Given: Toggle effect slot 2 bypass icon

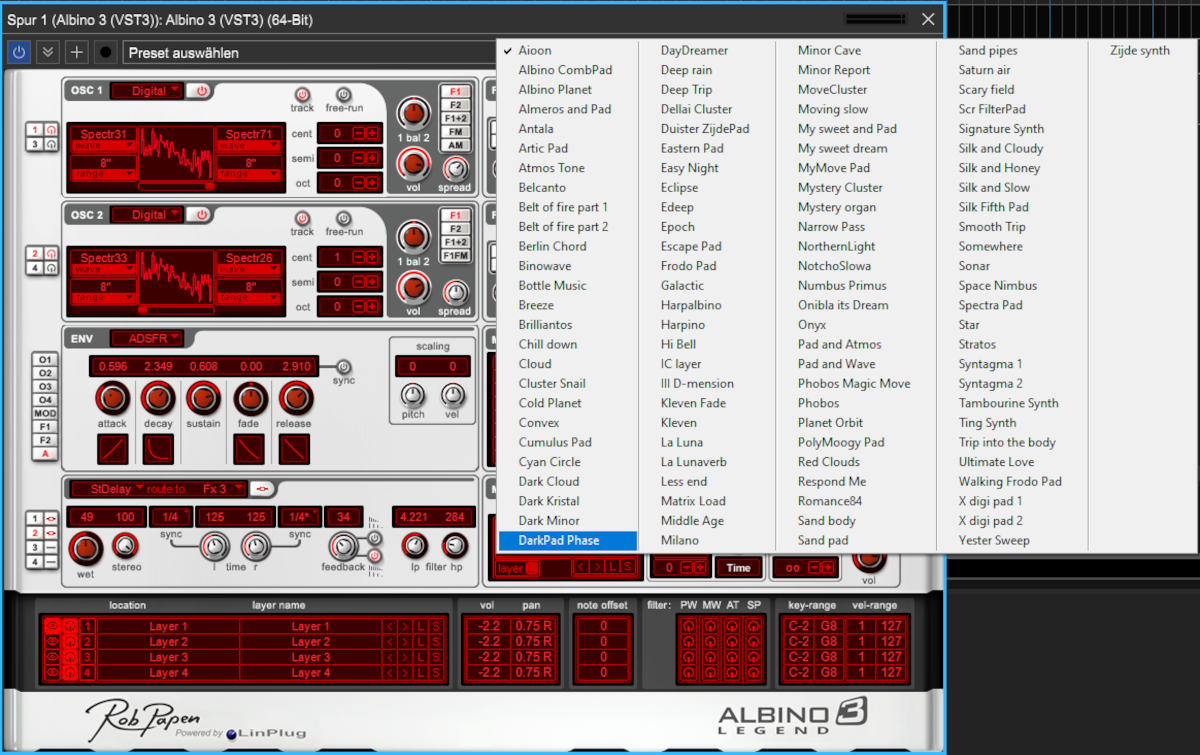Looking at the screenshot, I should point(50,533).
